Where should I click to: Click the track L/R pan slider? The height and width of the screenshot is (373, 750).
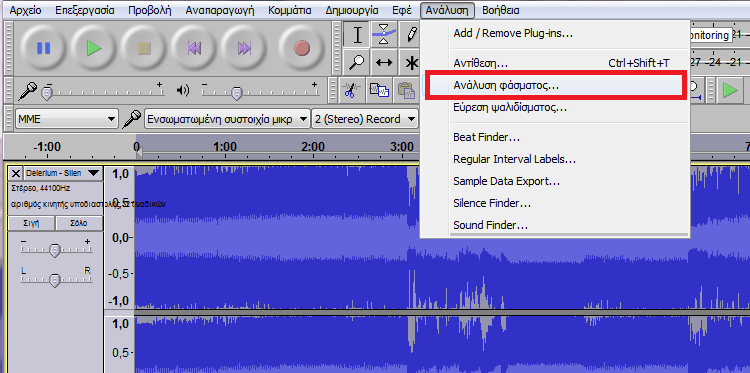55,278
